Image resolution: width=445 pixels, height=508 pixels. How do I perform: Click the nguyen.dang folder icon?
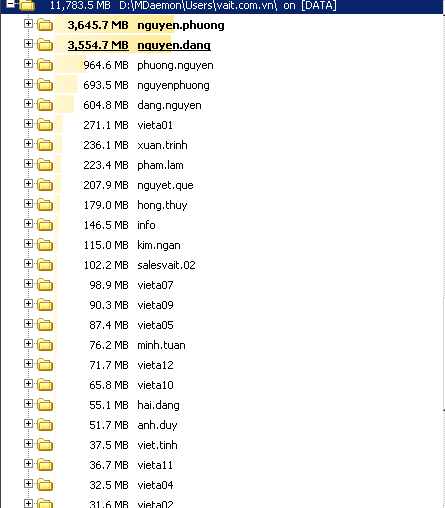coord(45,45)
